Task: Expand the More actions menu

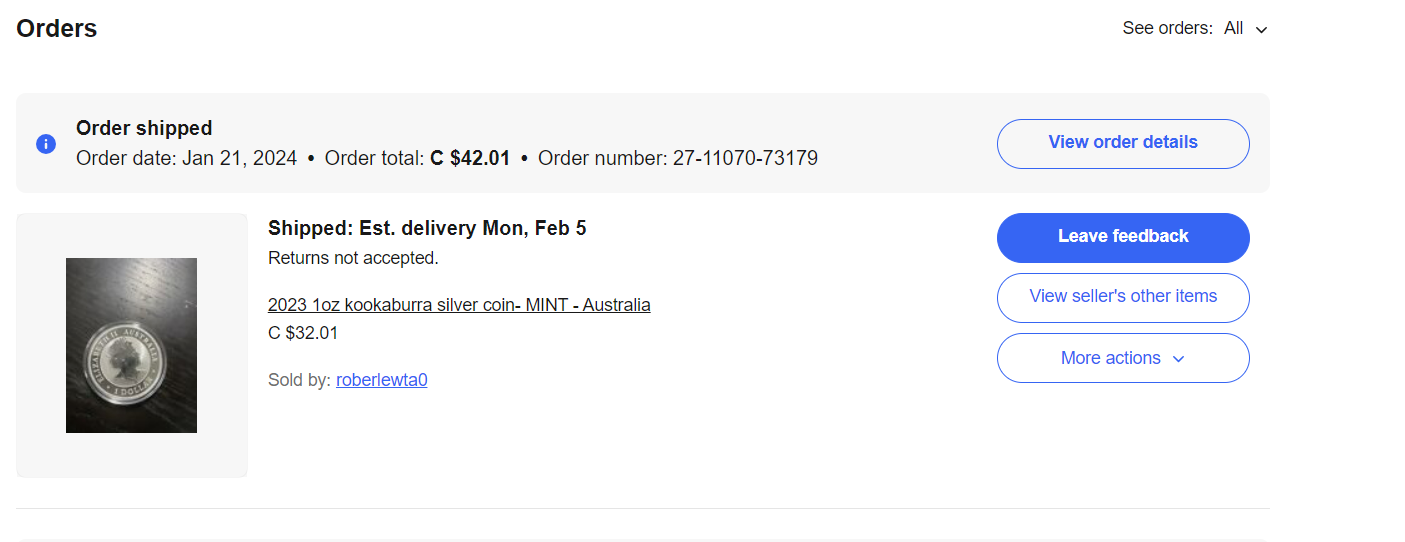Action: [1123, 358]
